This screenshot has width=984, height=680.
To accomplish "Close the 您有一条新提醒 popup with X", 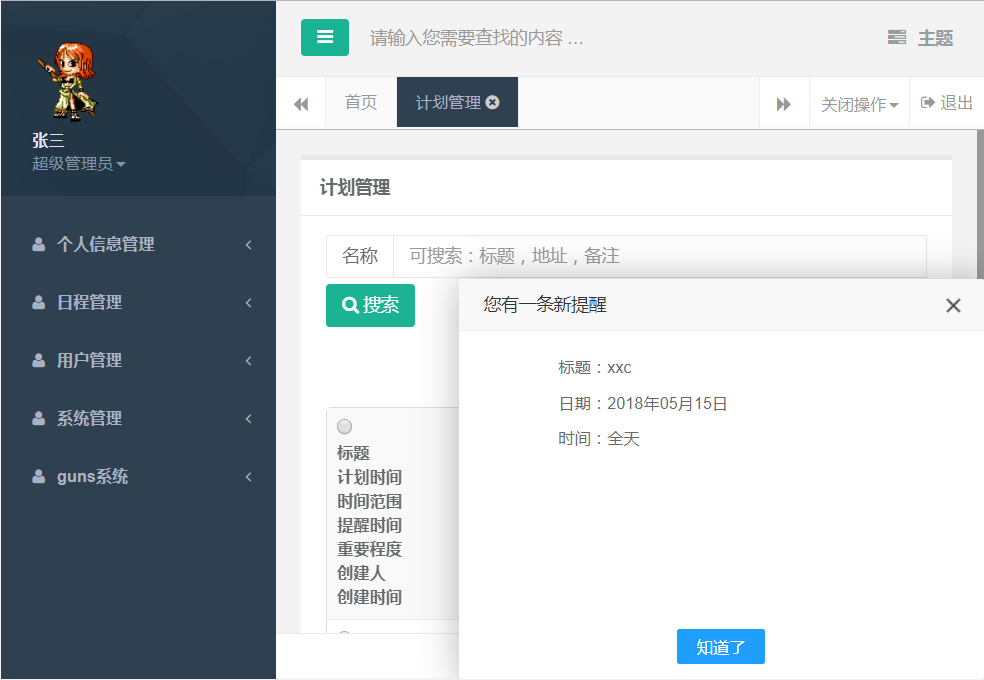I will tap(953, 305).
